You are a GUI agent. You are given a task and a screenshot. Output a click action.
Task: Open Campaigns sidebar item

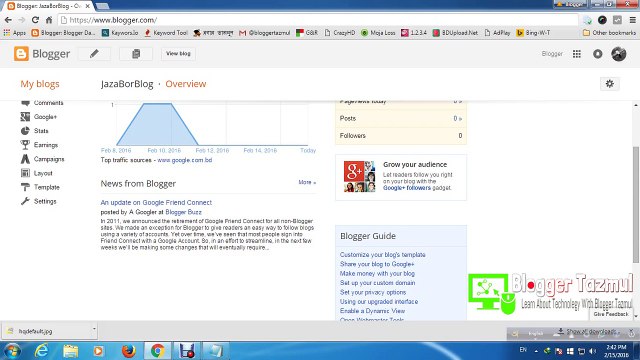click(43, 159)
